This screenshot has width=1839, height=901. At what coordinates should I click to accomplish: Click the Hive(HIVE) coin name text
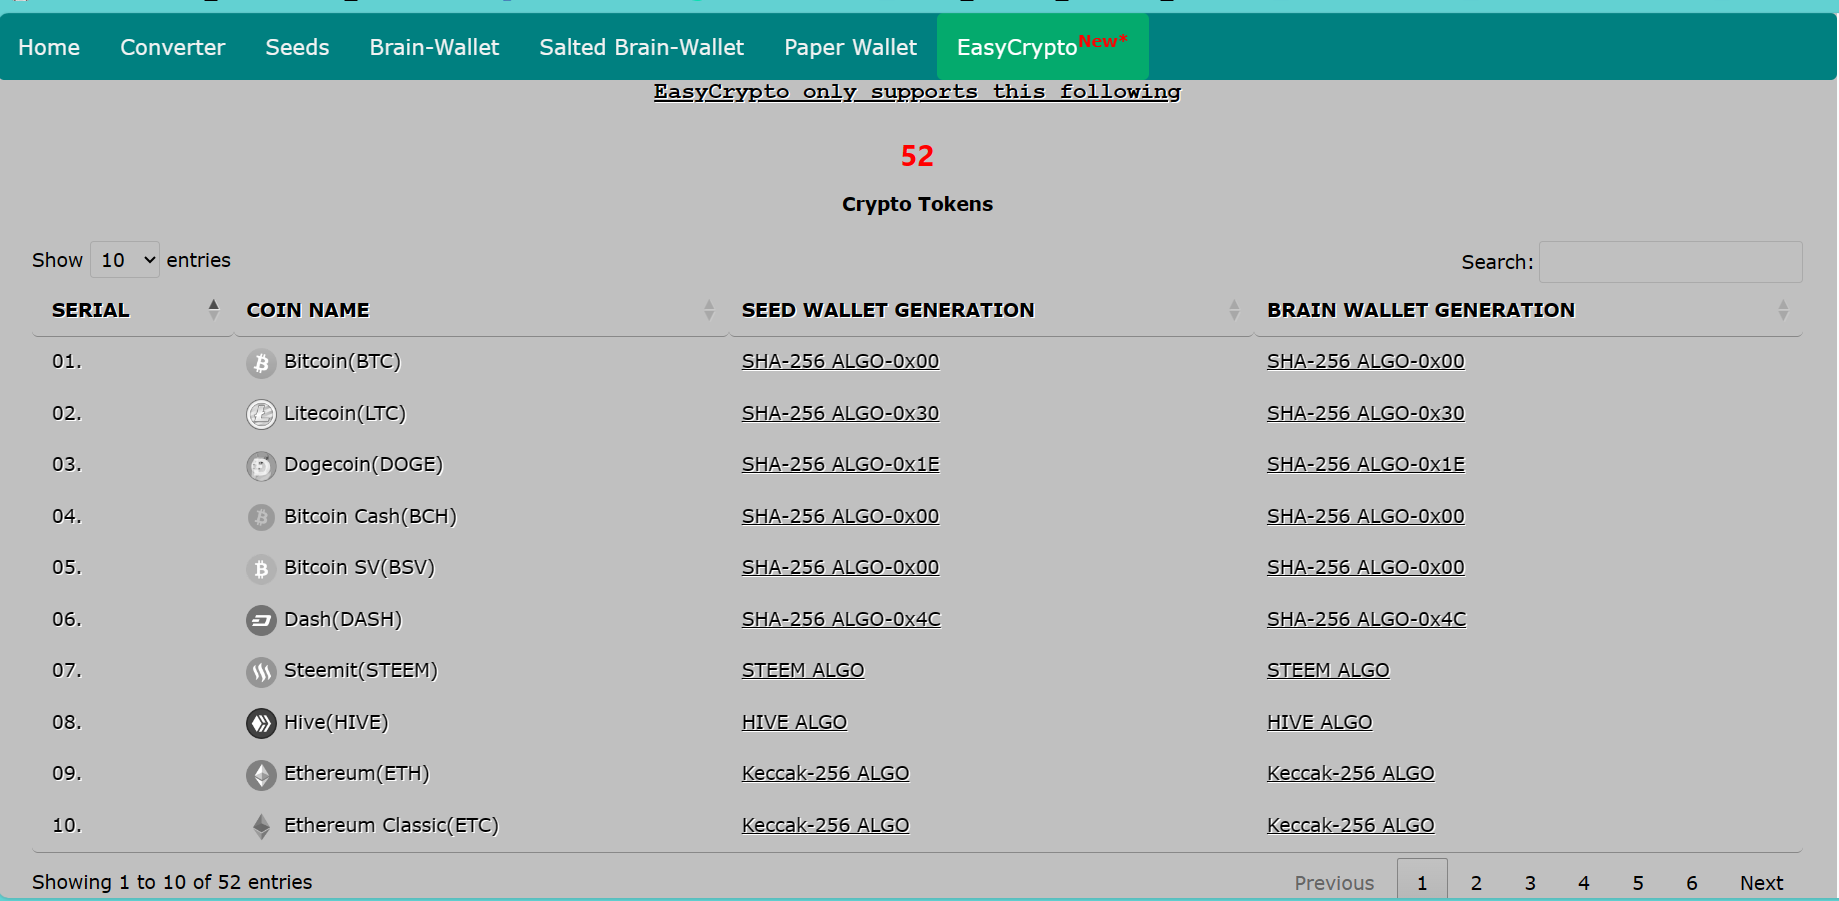pos(336,722)
